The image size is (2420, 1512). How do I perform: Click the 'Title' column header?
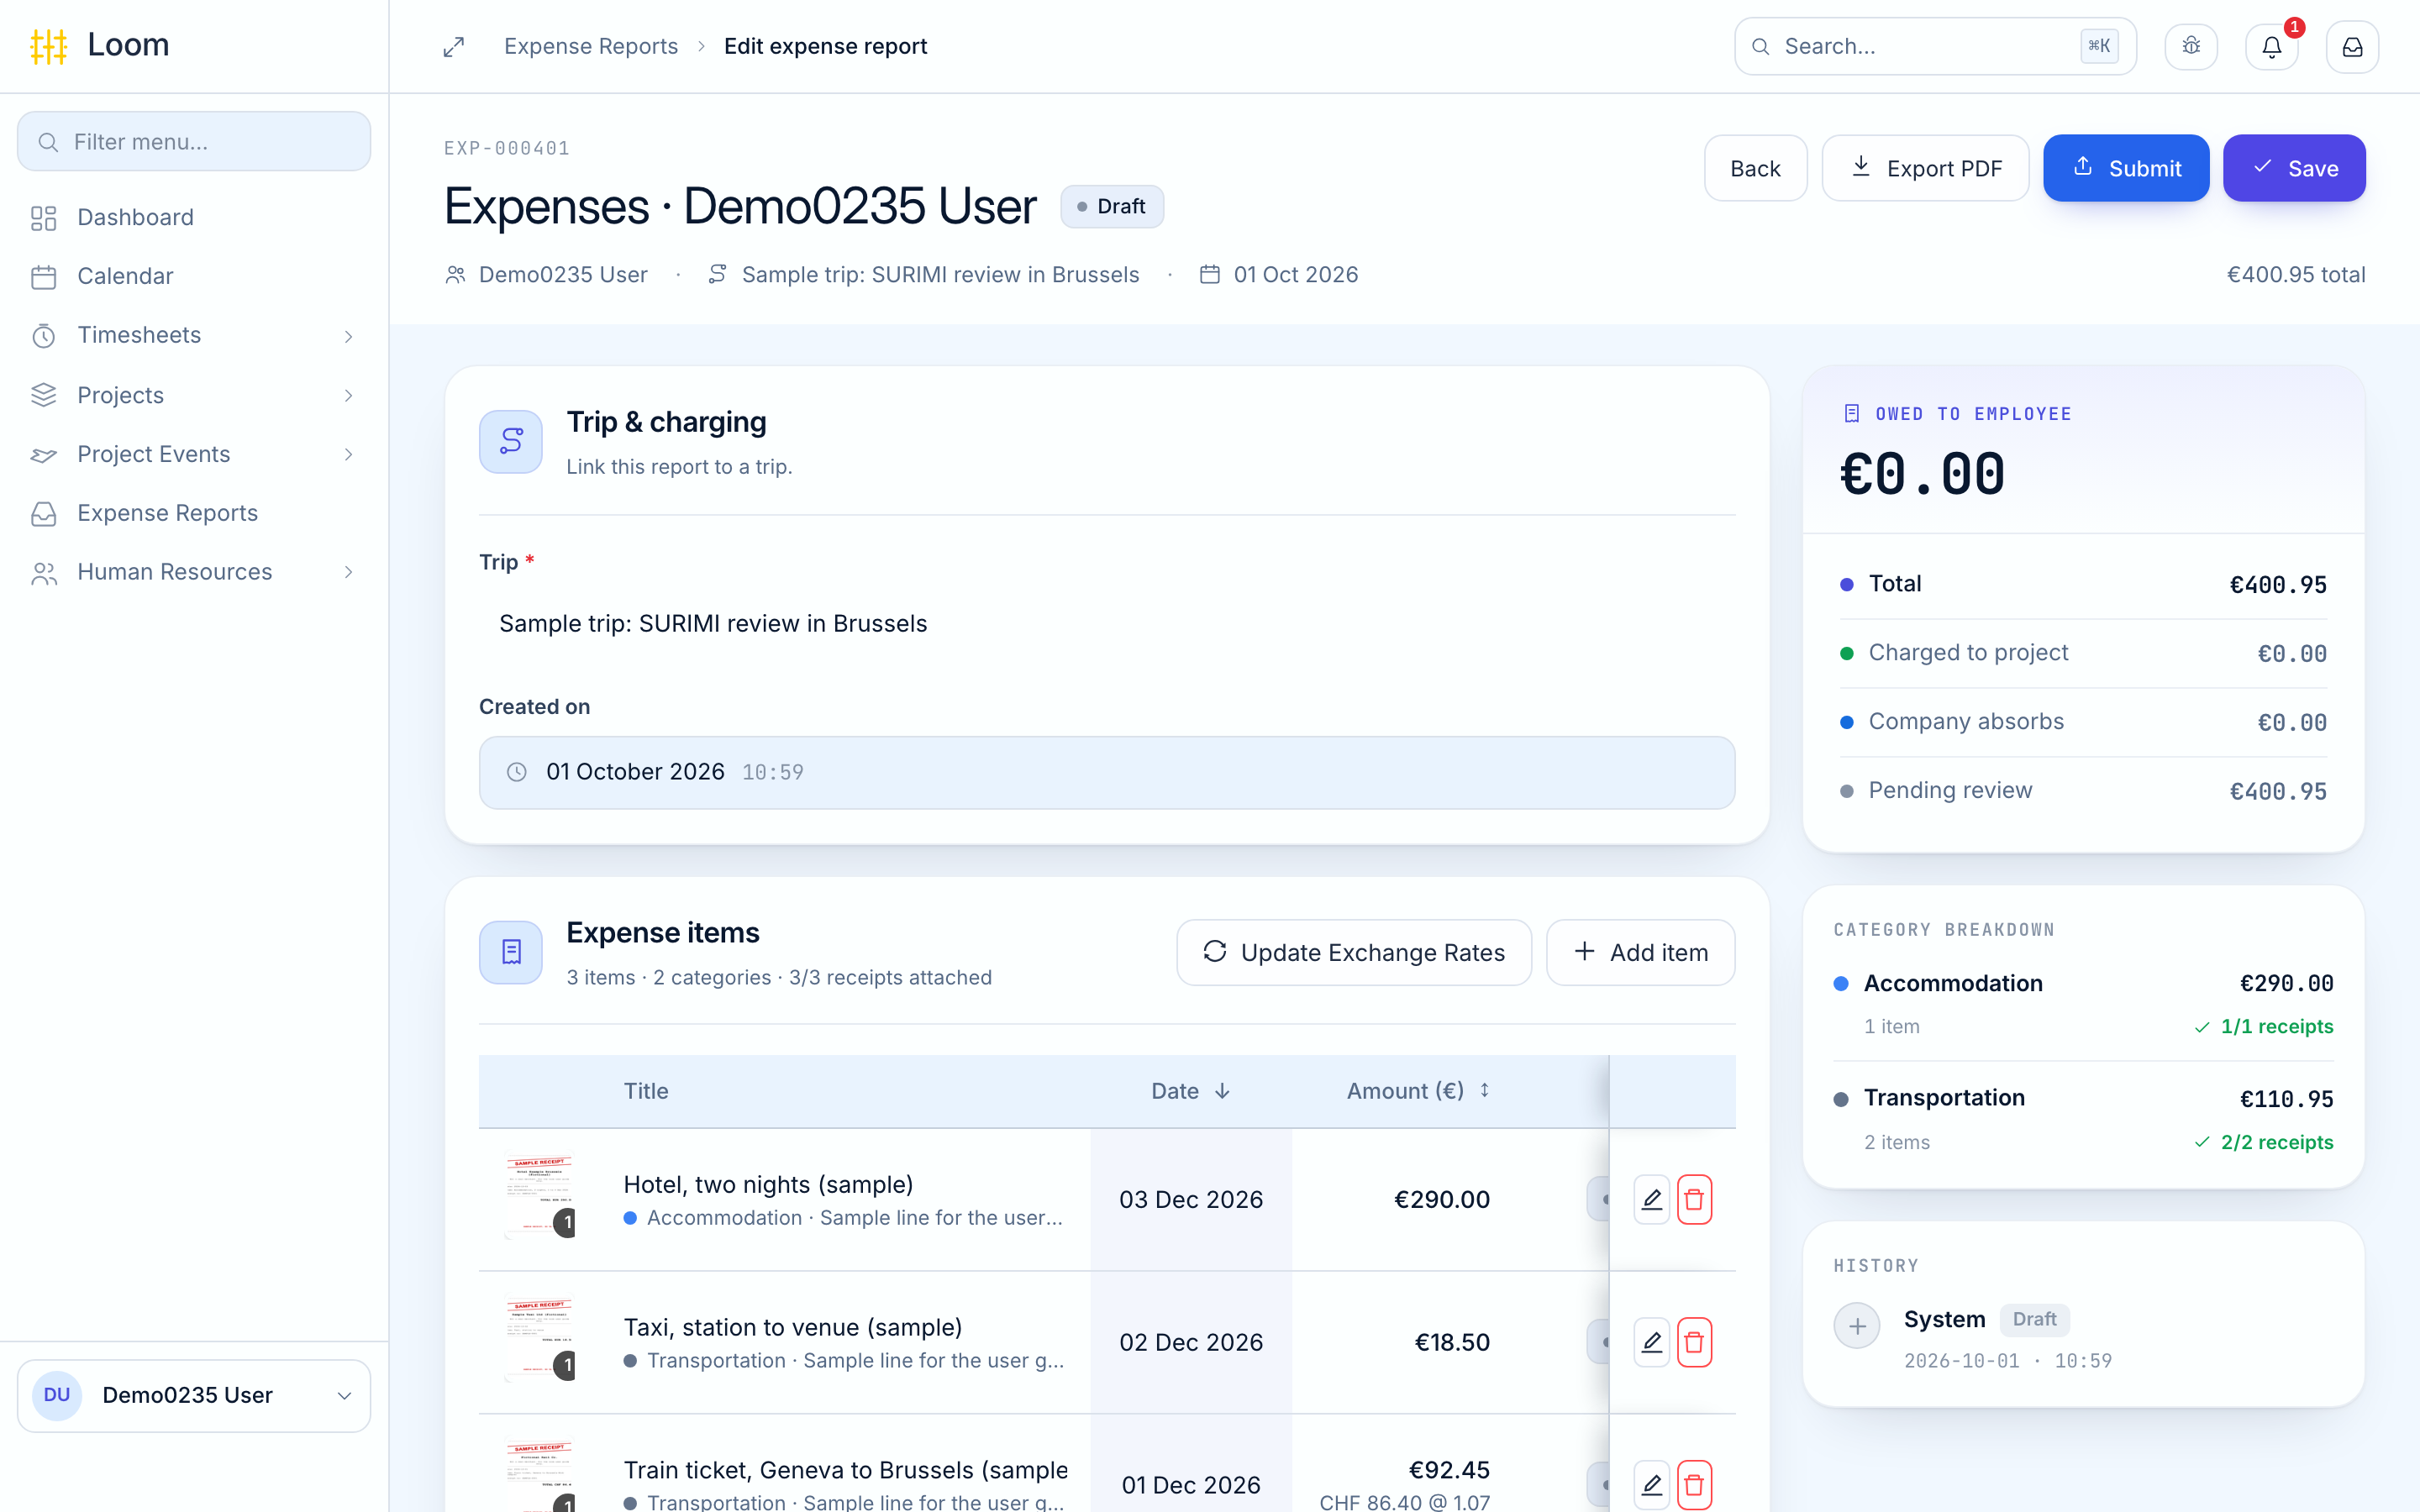coord(646,1091)
